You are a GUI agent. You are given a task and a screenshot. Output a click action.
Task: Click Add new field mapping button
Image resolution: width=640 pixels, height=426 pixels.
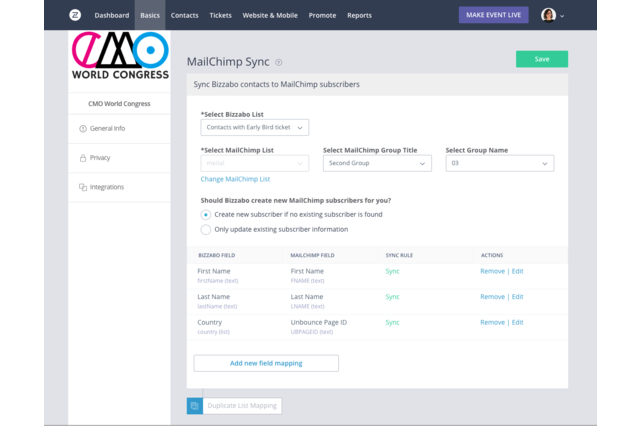click(266, 363)
